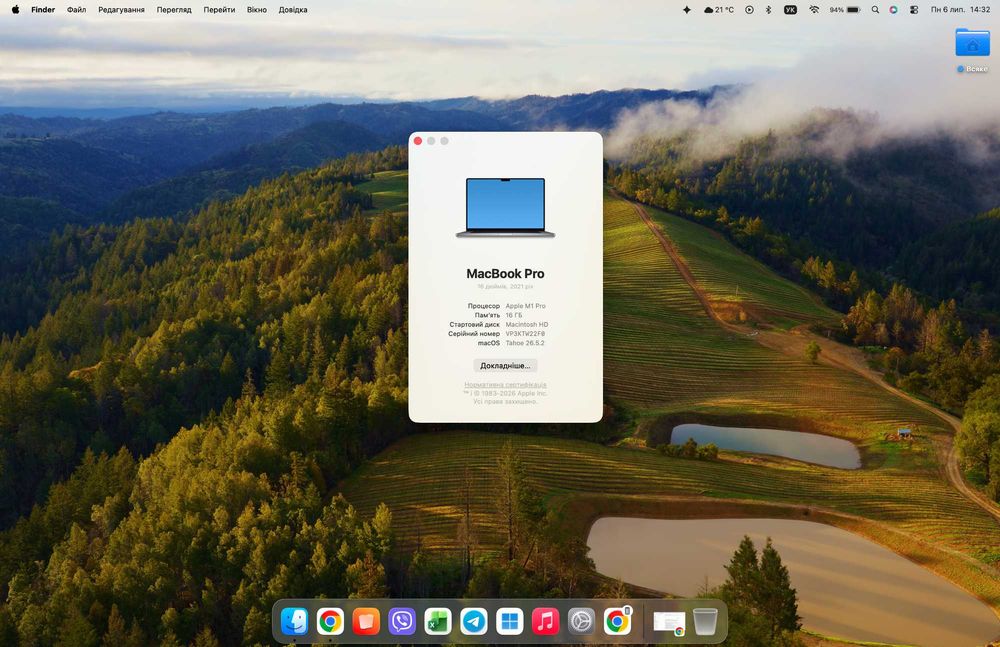Open the Windows app in Dock
This screenshot has width=1000, height=647.
(x=510, y=621)
